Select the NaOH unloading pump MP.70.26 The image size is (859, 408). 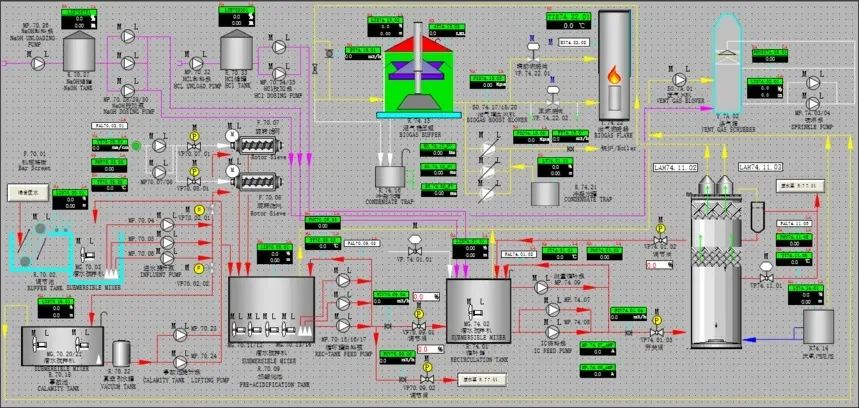tap(38, 64)
